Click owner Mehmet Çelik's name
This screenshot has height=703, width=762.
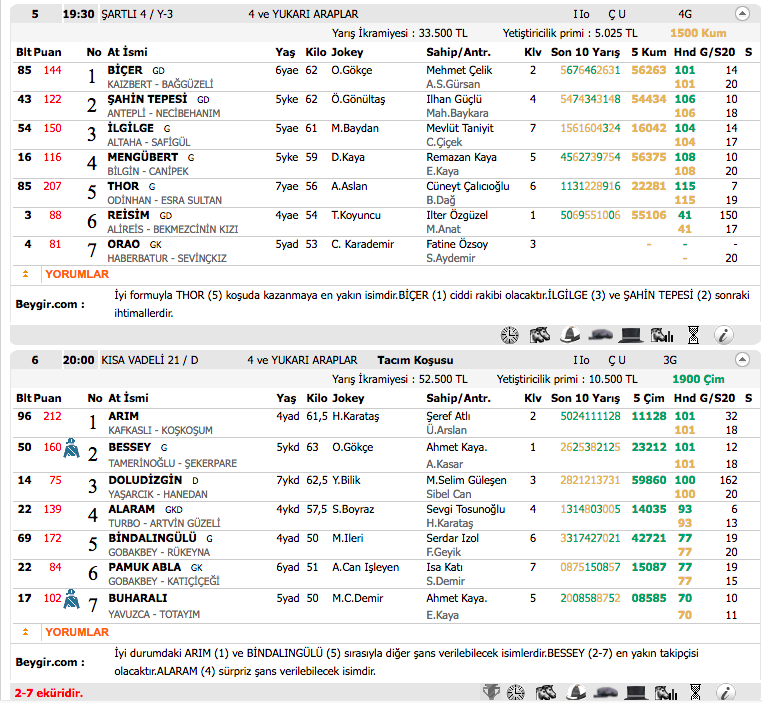[459, 70]
